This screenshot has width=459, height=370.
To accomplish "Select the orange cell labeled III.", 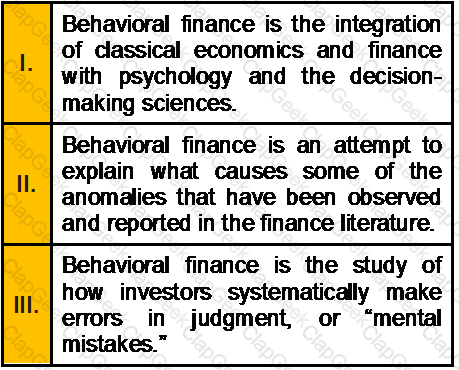I will tap(27, 305).
